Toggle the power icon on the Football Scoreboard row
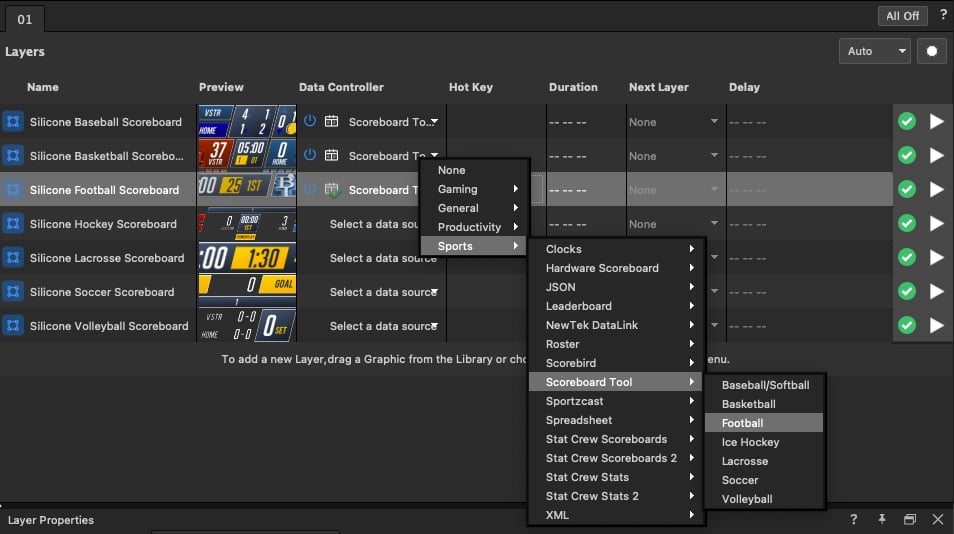This screenshot has width=954, height=534. coord(310,189)
